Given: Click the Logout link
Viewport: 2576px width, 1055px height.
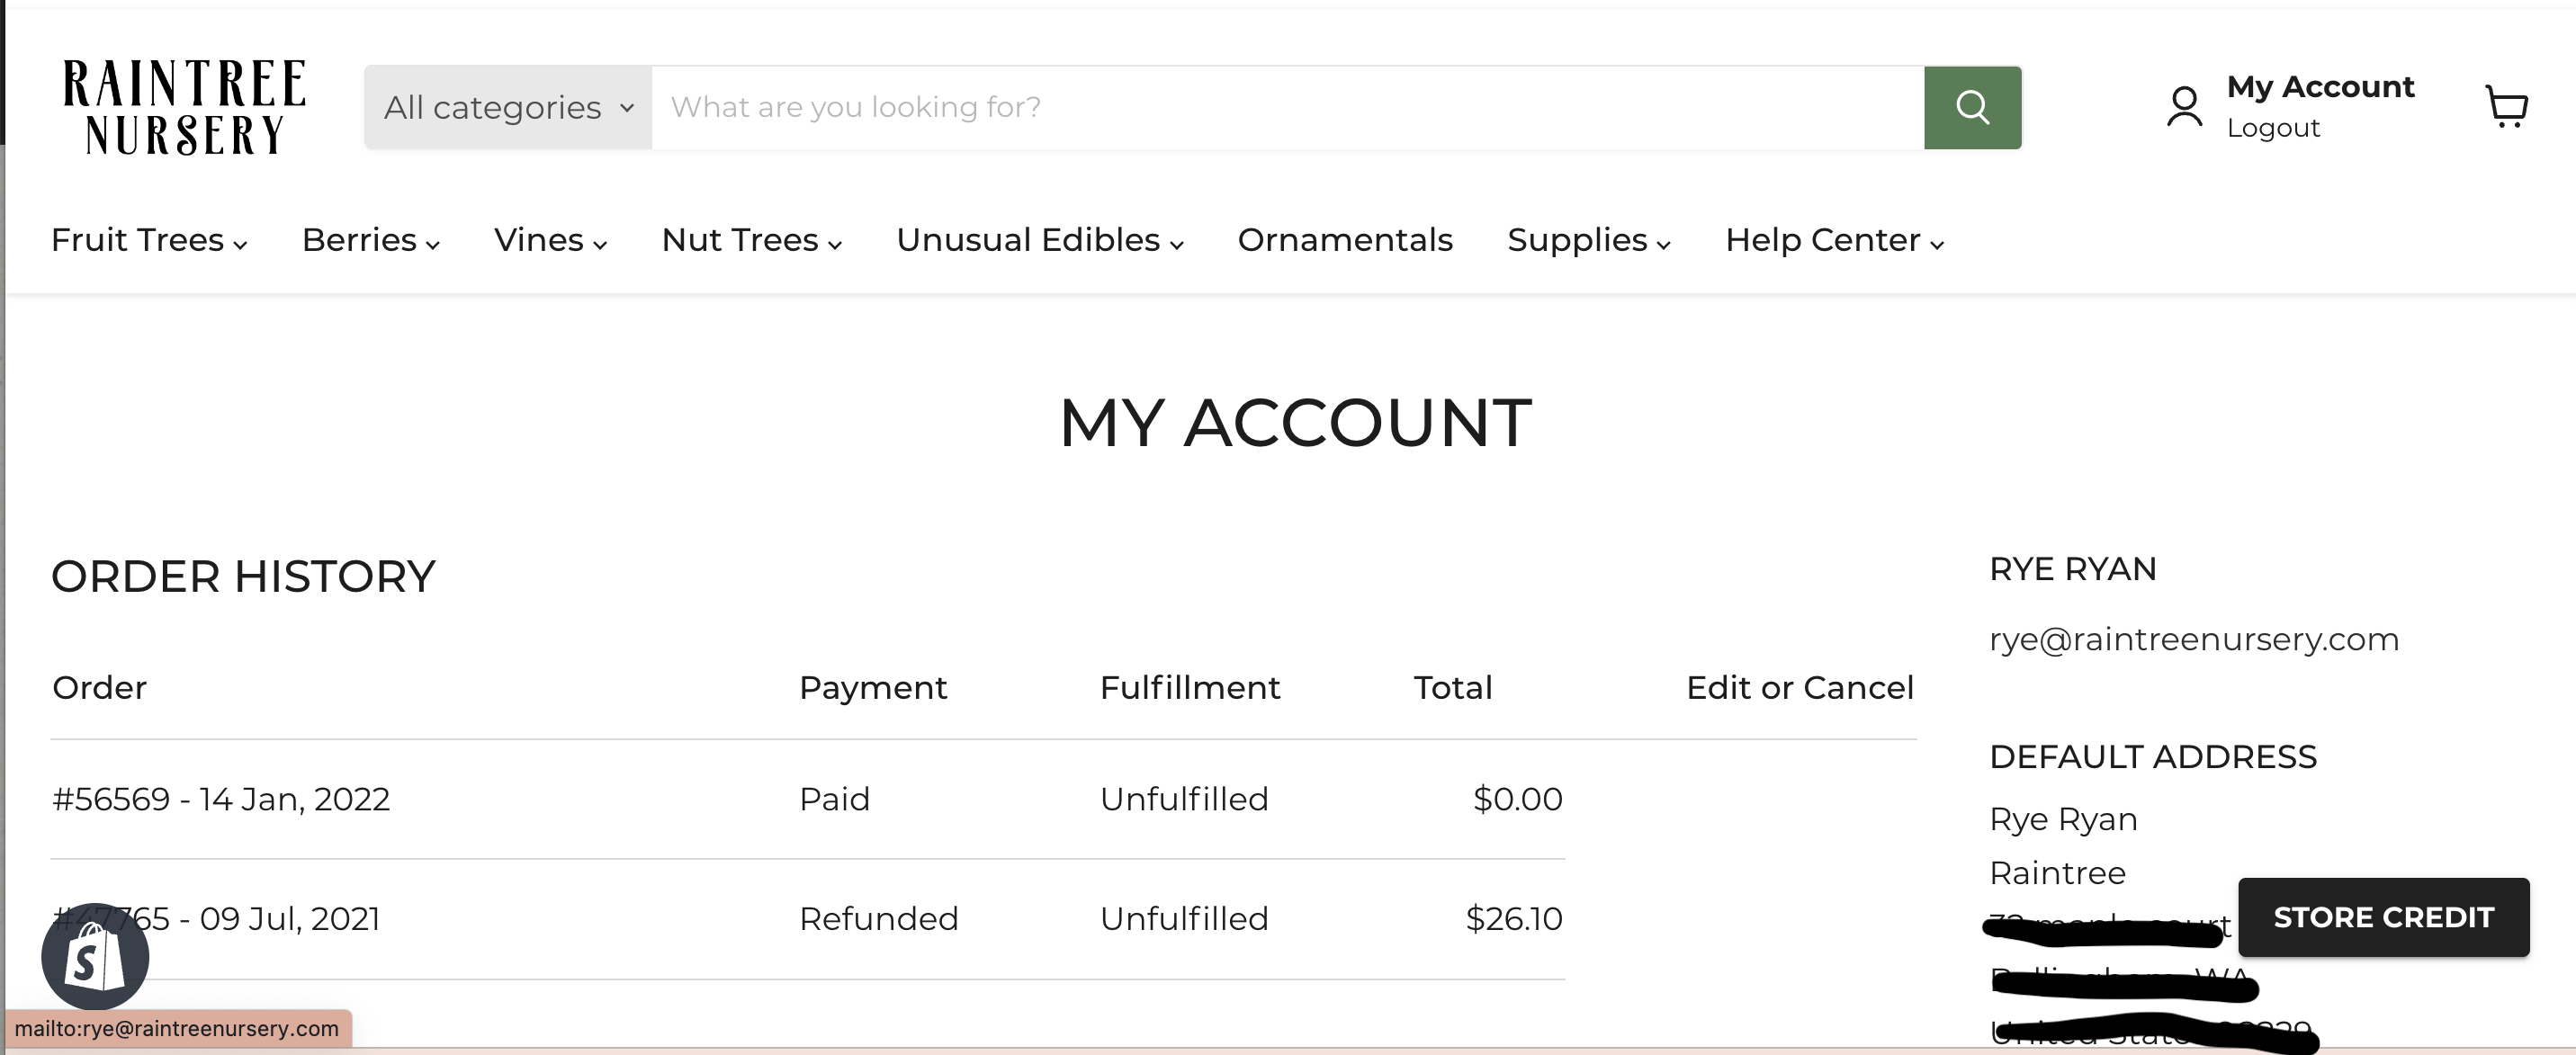Looking at the screenshot, I should click(2273, 128).
